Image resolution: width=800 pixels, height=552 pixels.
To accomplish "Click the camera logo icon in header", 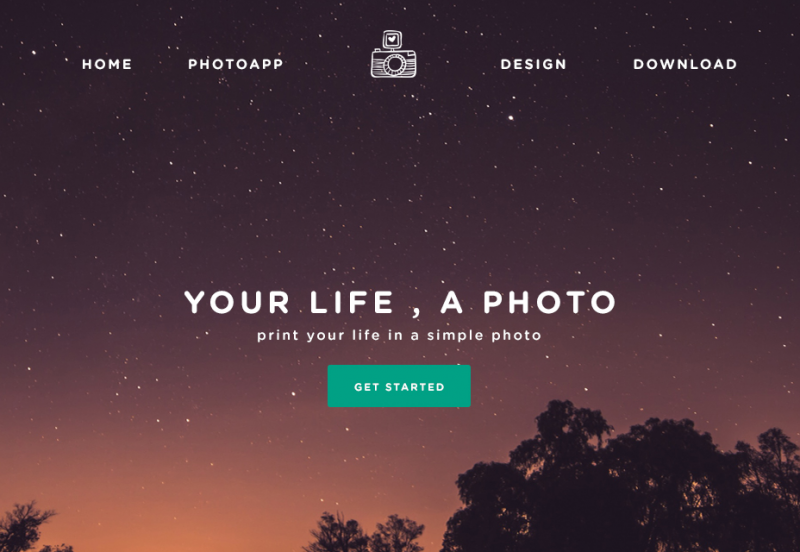I will click(393, 54).
